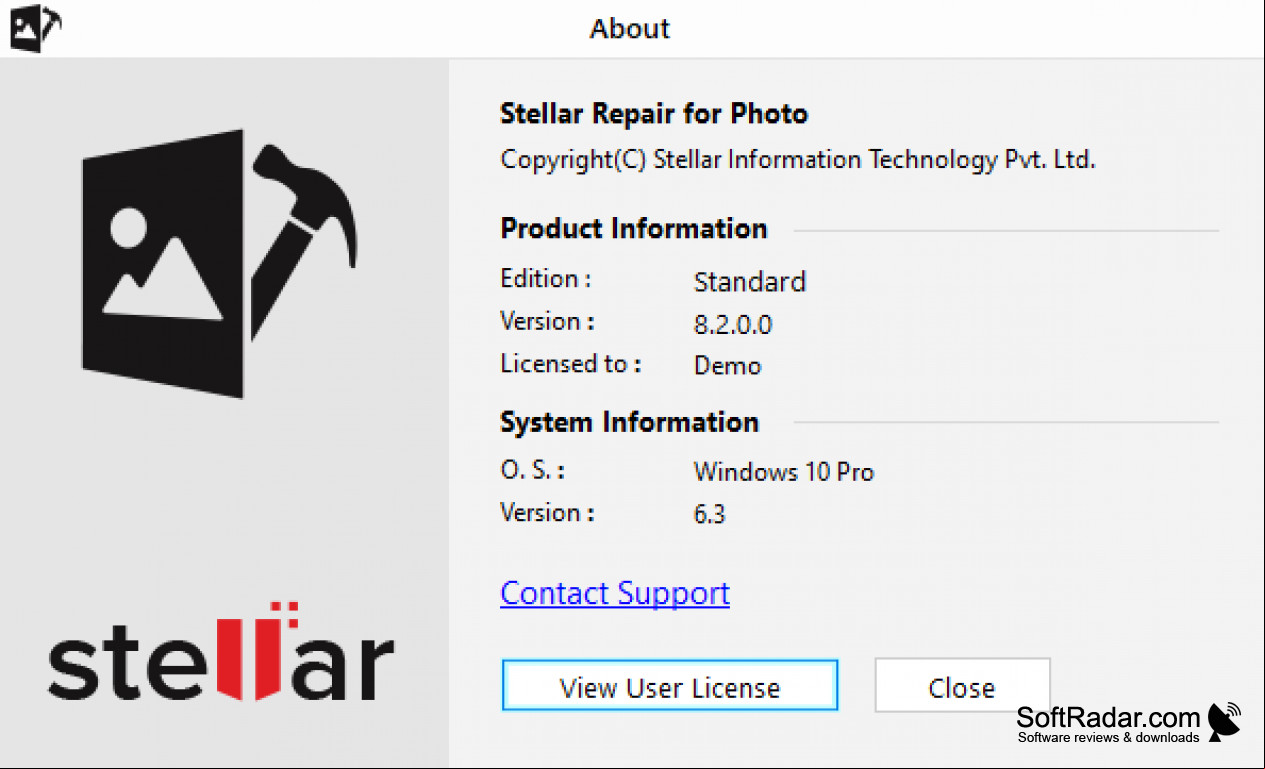Viewport: 1265px width, 769px height.
Task: Click the Stellar brand logo
Action: tap(221, 654)
